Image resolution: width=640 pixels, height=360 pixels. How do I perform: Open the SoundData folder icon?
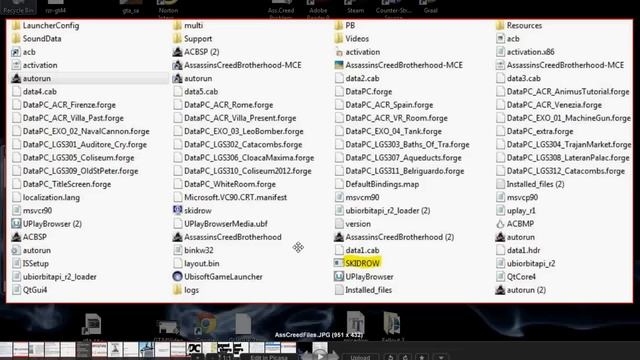point(16,39)
